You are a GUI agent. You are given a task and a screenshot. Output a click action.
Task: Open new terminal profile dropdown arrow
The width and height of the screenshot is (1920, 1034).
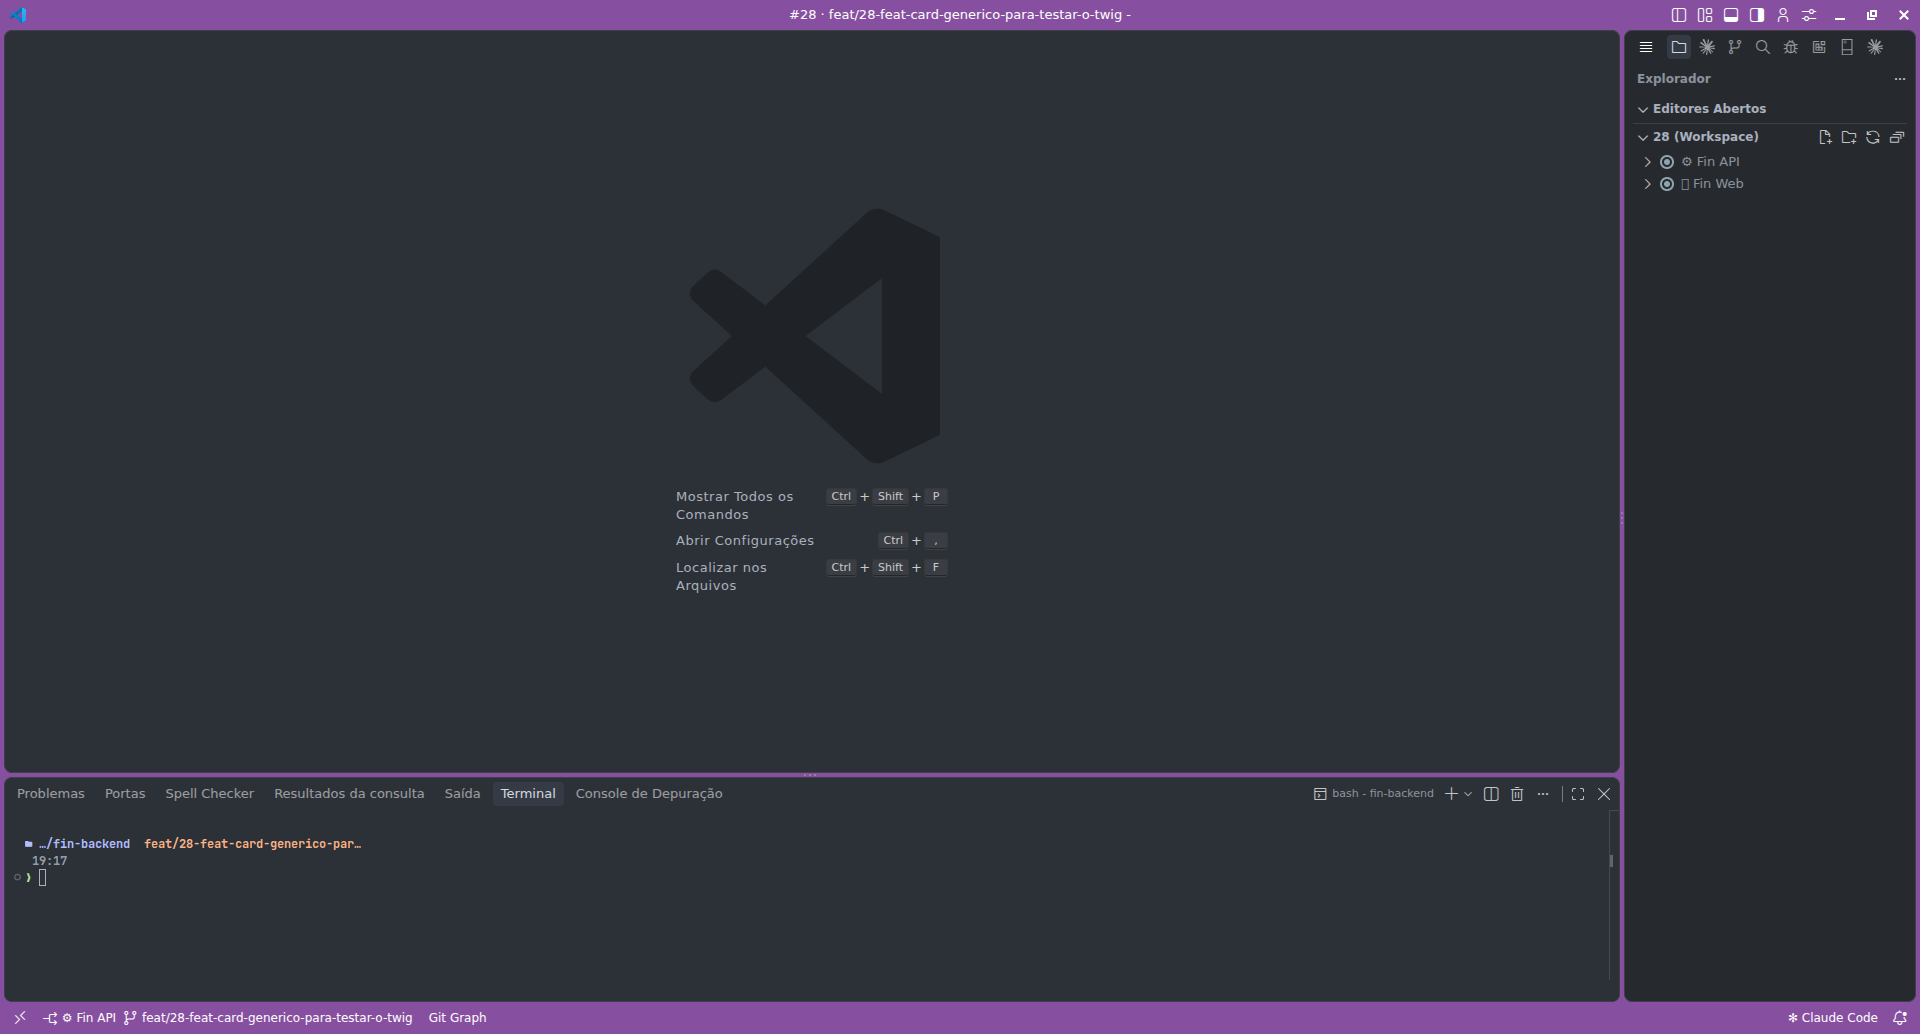(1468, 794)
